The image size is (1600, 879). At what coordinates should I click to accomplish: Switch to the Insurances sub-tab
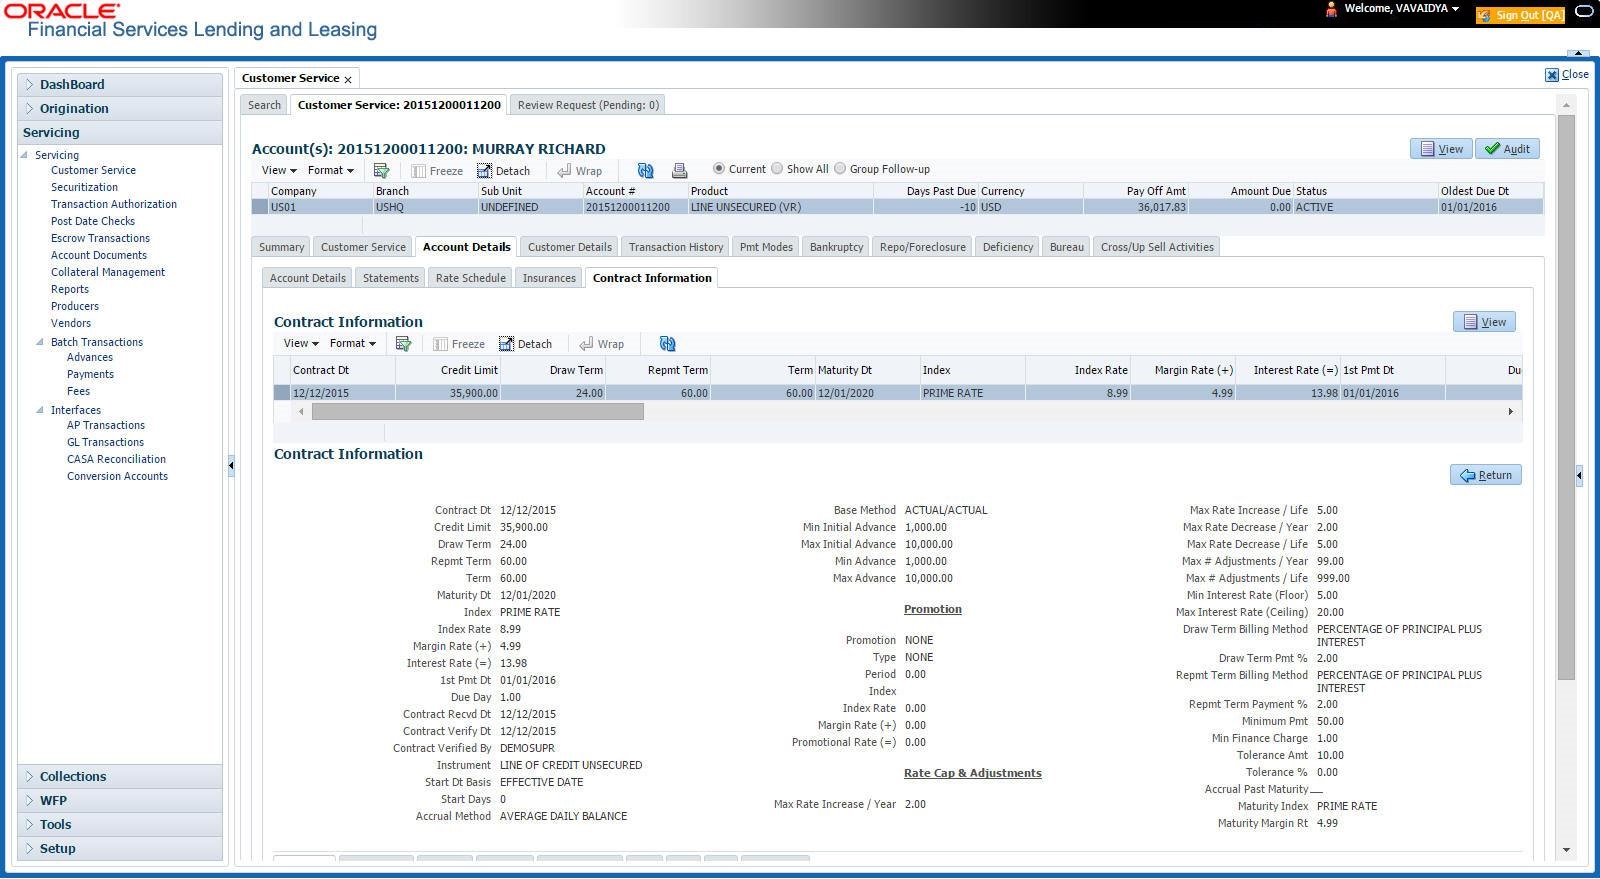[x=549, y=278]
